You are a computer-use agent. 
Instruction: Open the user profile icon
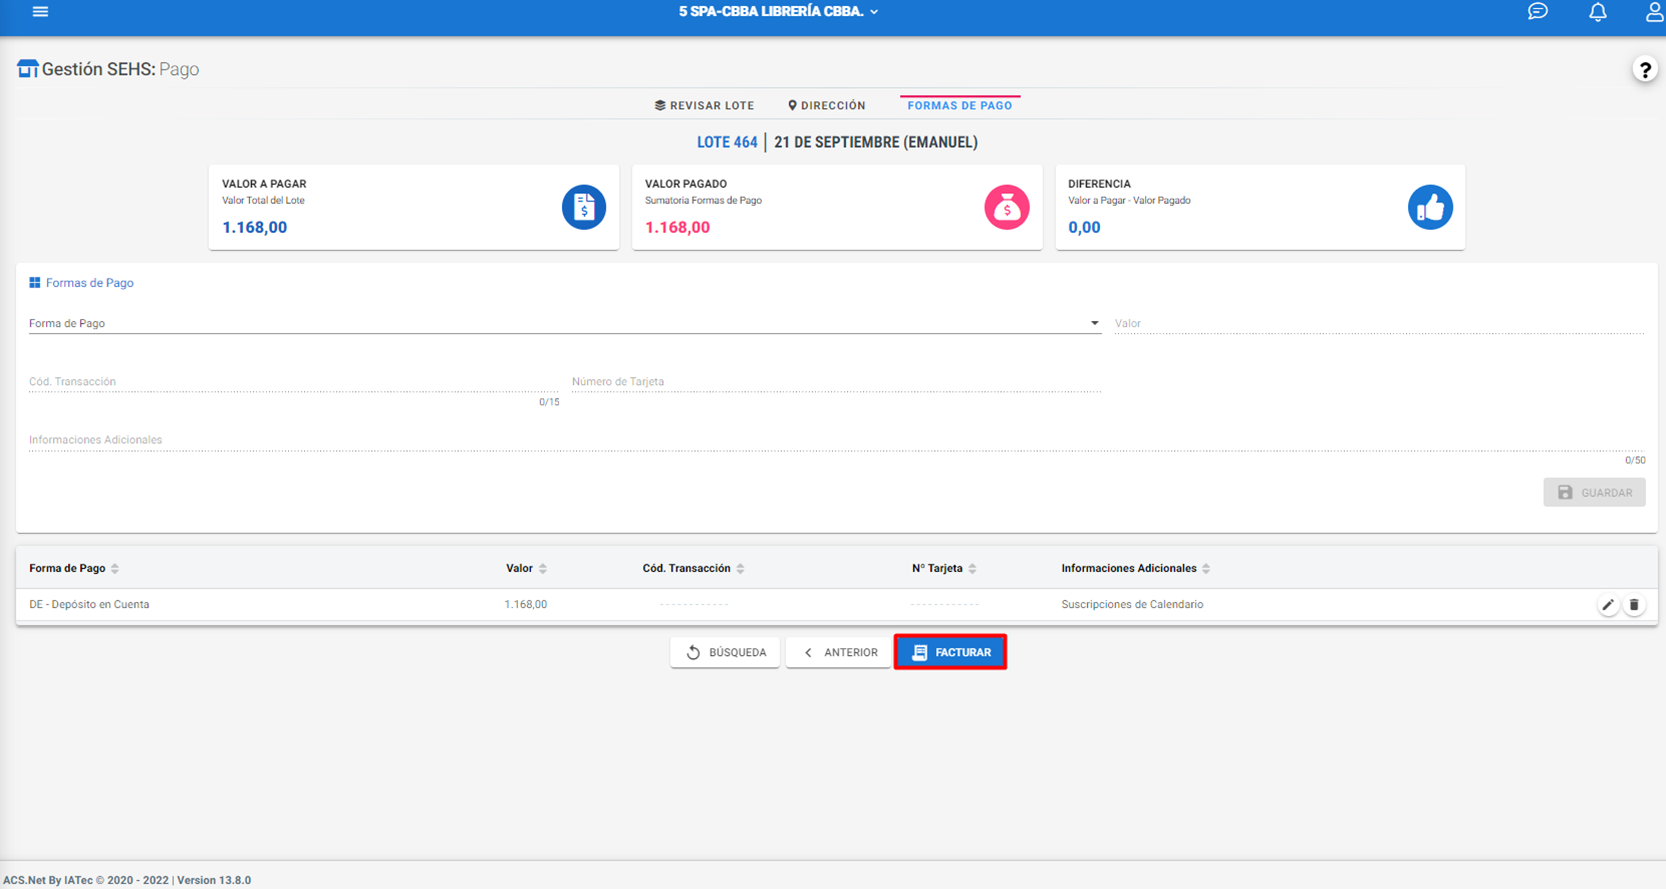[1655, 12]
